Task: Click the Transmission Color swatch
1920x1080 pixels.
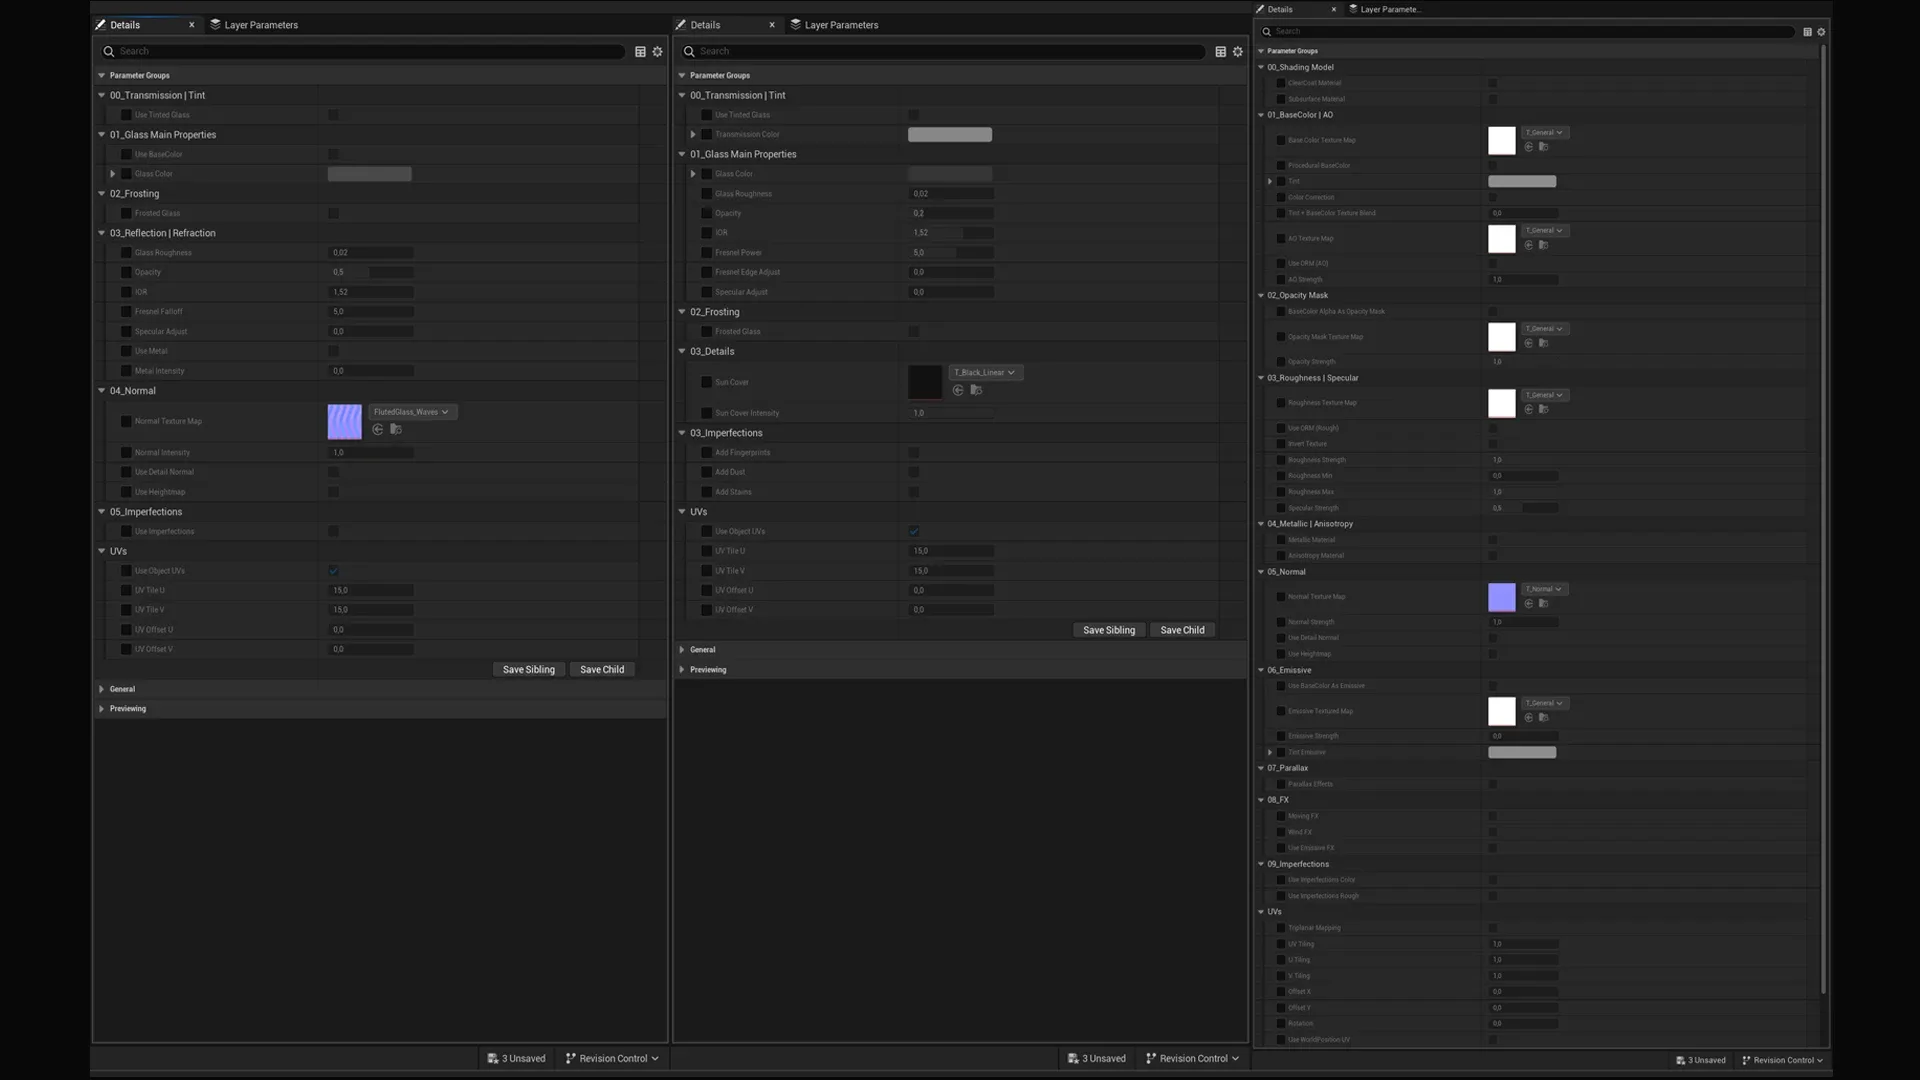Action: [x=949, y=133]
